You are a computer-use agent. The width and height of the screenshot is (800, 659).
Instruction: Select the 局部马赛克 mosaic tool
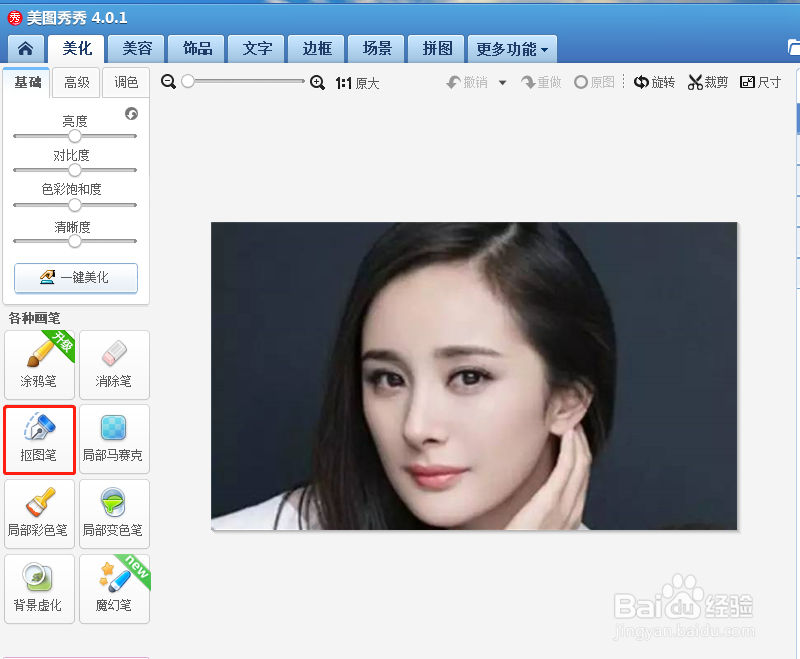tap(114, 440)
